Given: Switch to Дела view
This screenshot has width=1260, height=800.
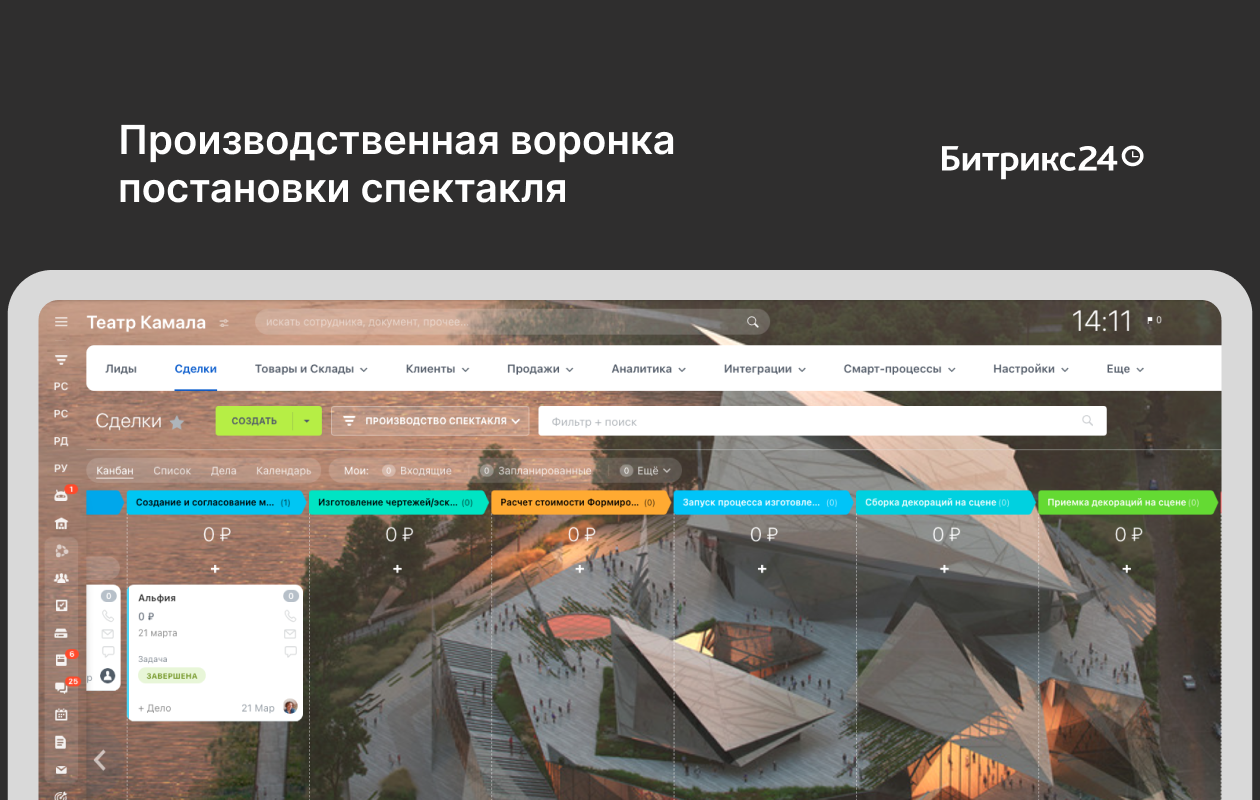Looking at the screenshot, I should point(223,470).
